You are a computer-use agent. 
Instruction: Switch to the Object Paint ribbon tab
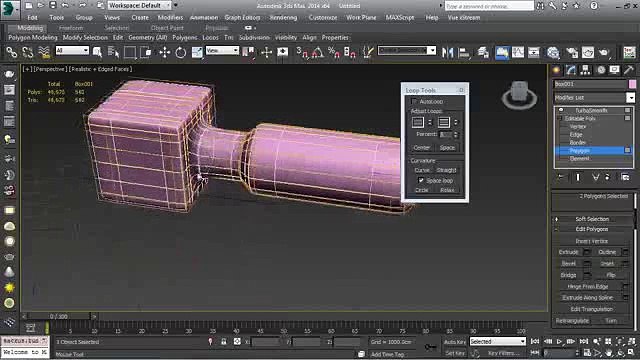click(x=167, y=28)
